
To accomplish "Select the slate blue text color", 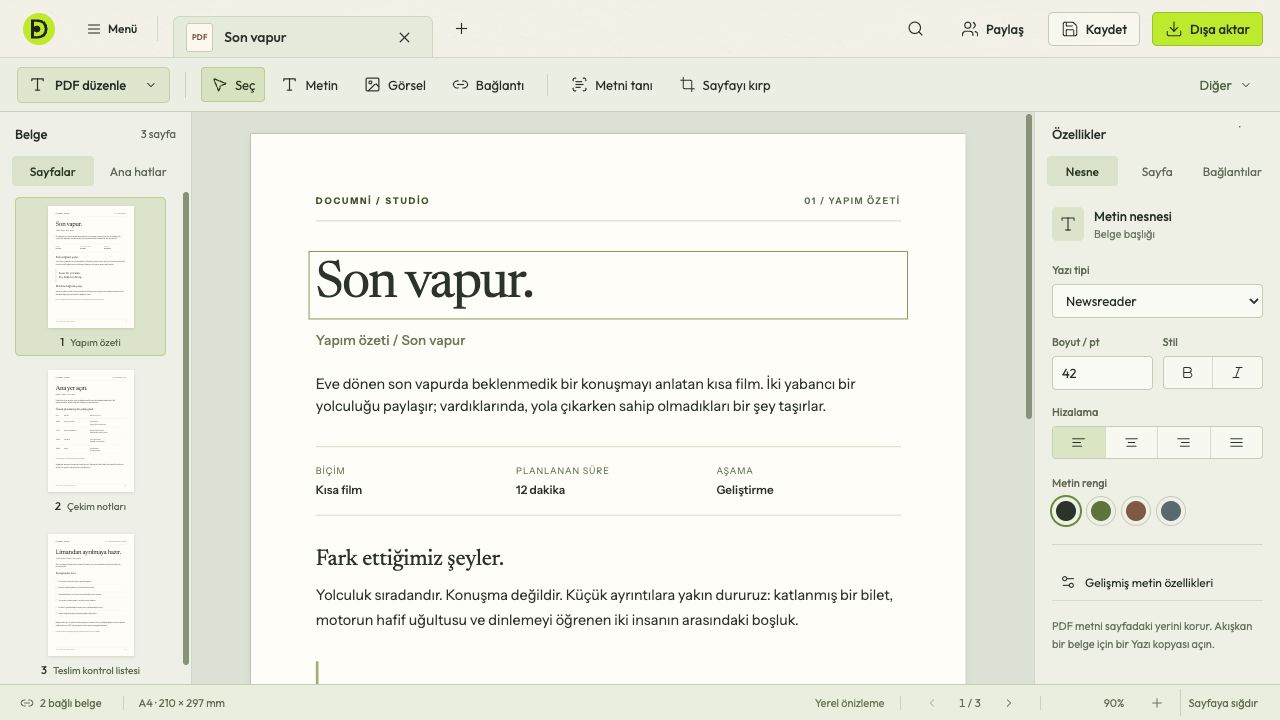I will [1171, 511].
